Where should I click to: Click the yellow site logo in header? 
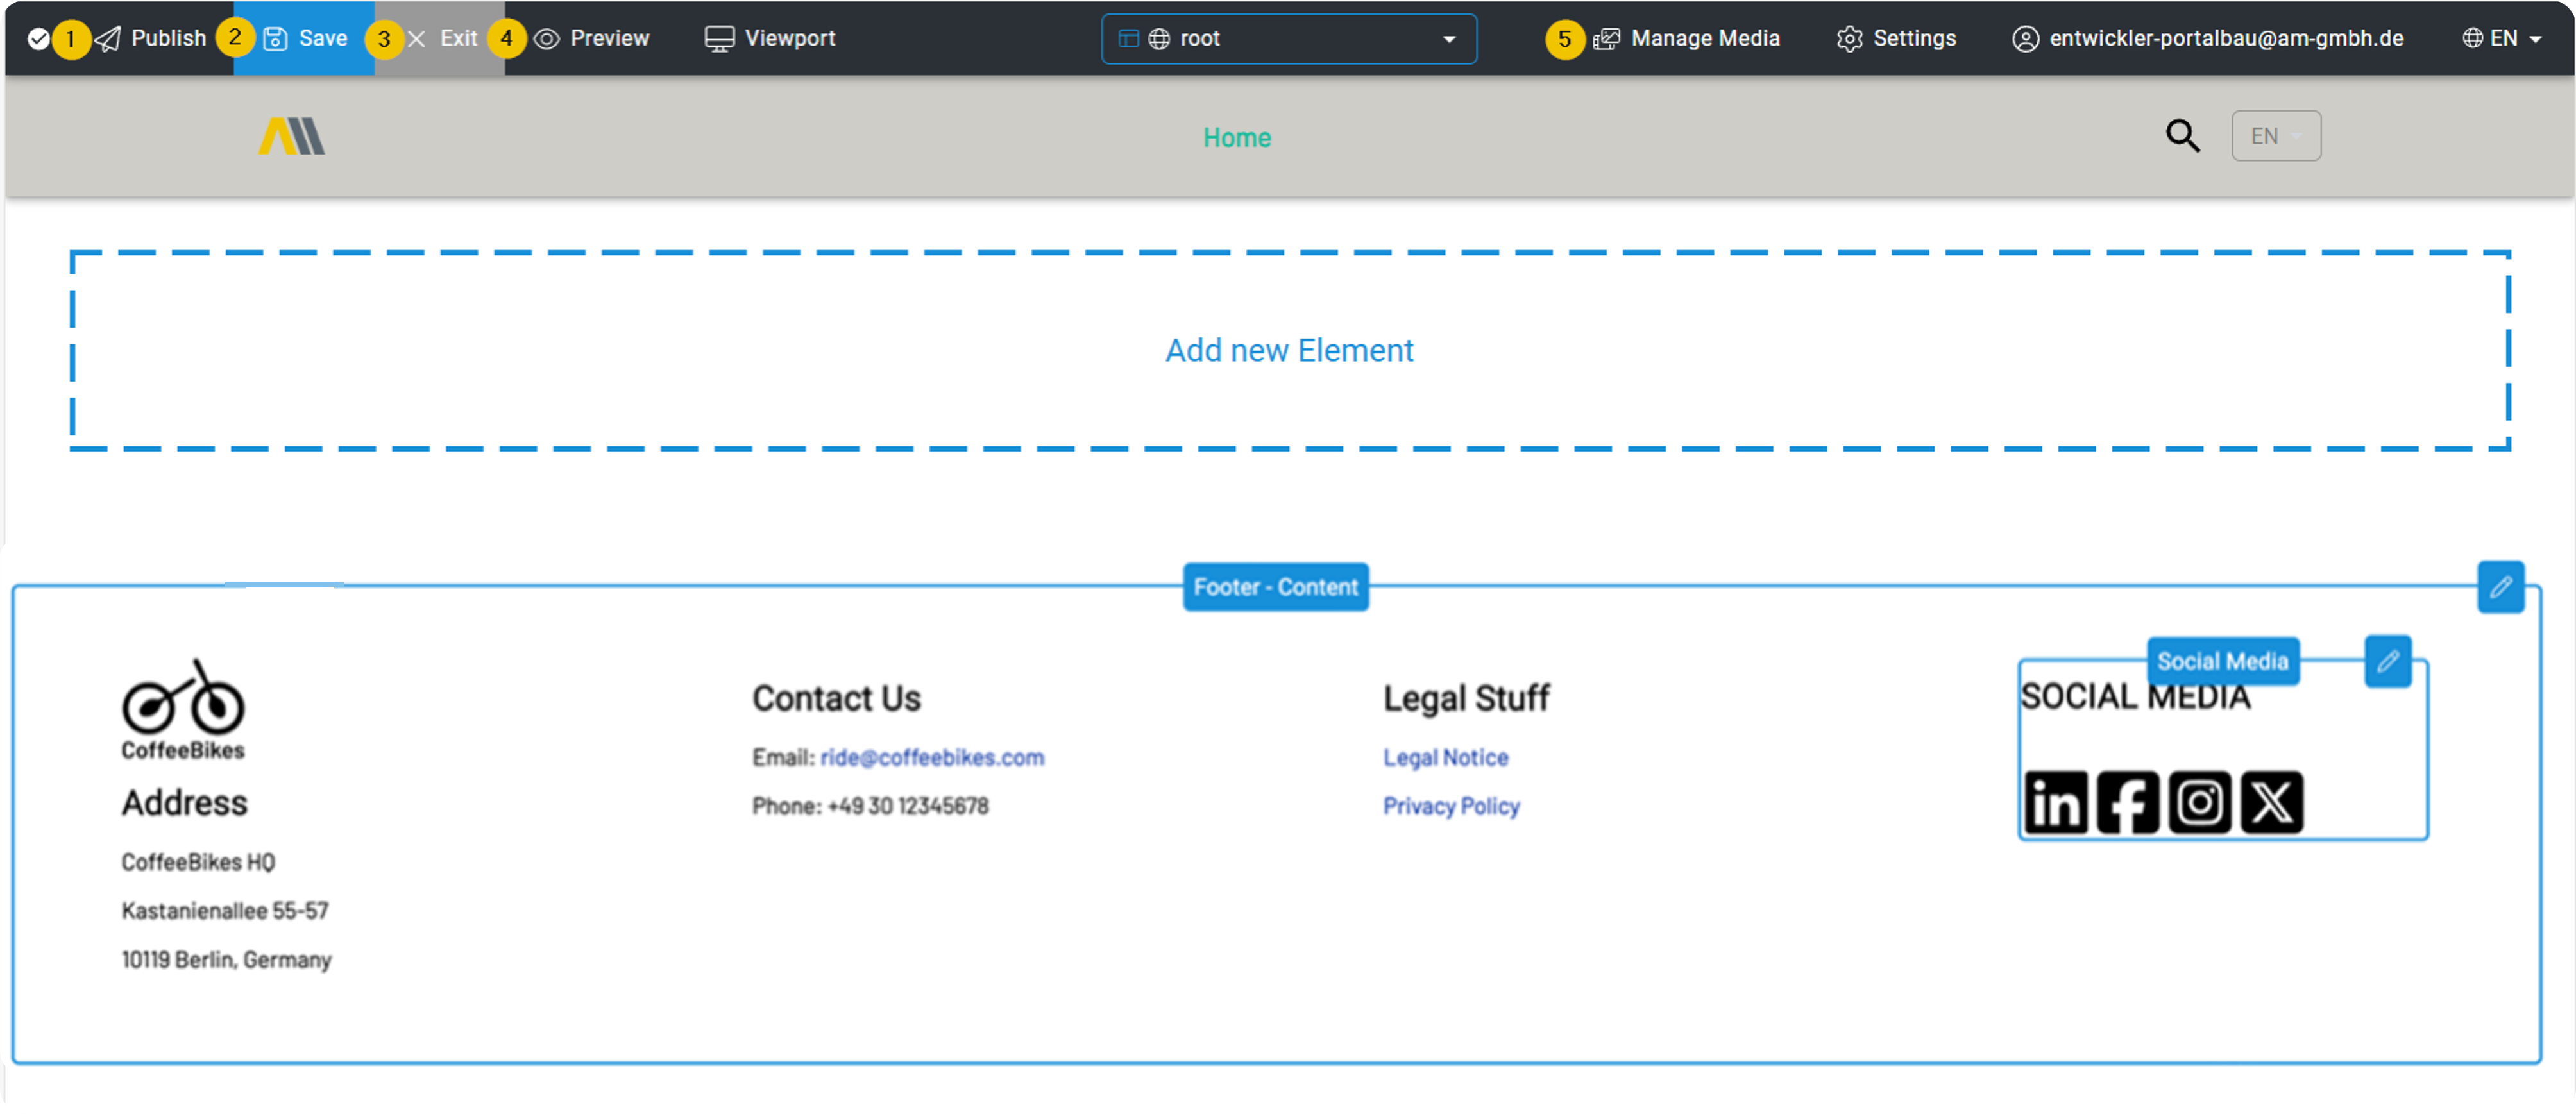click(x=291, y=136)
